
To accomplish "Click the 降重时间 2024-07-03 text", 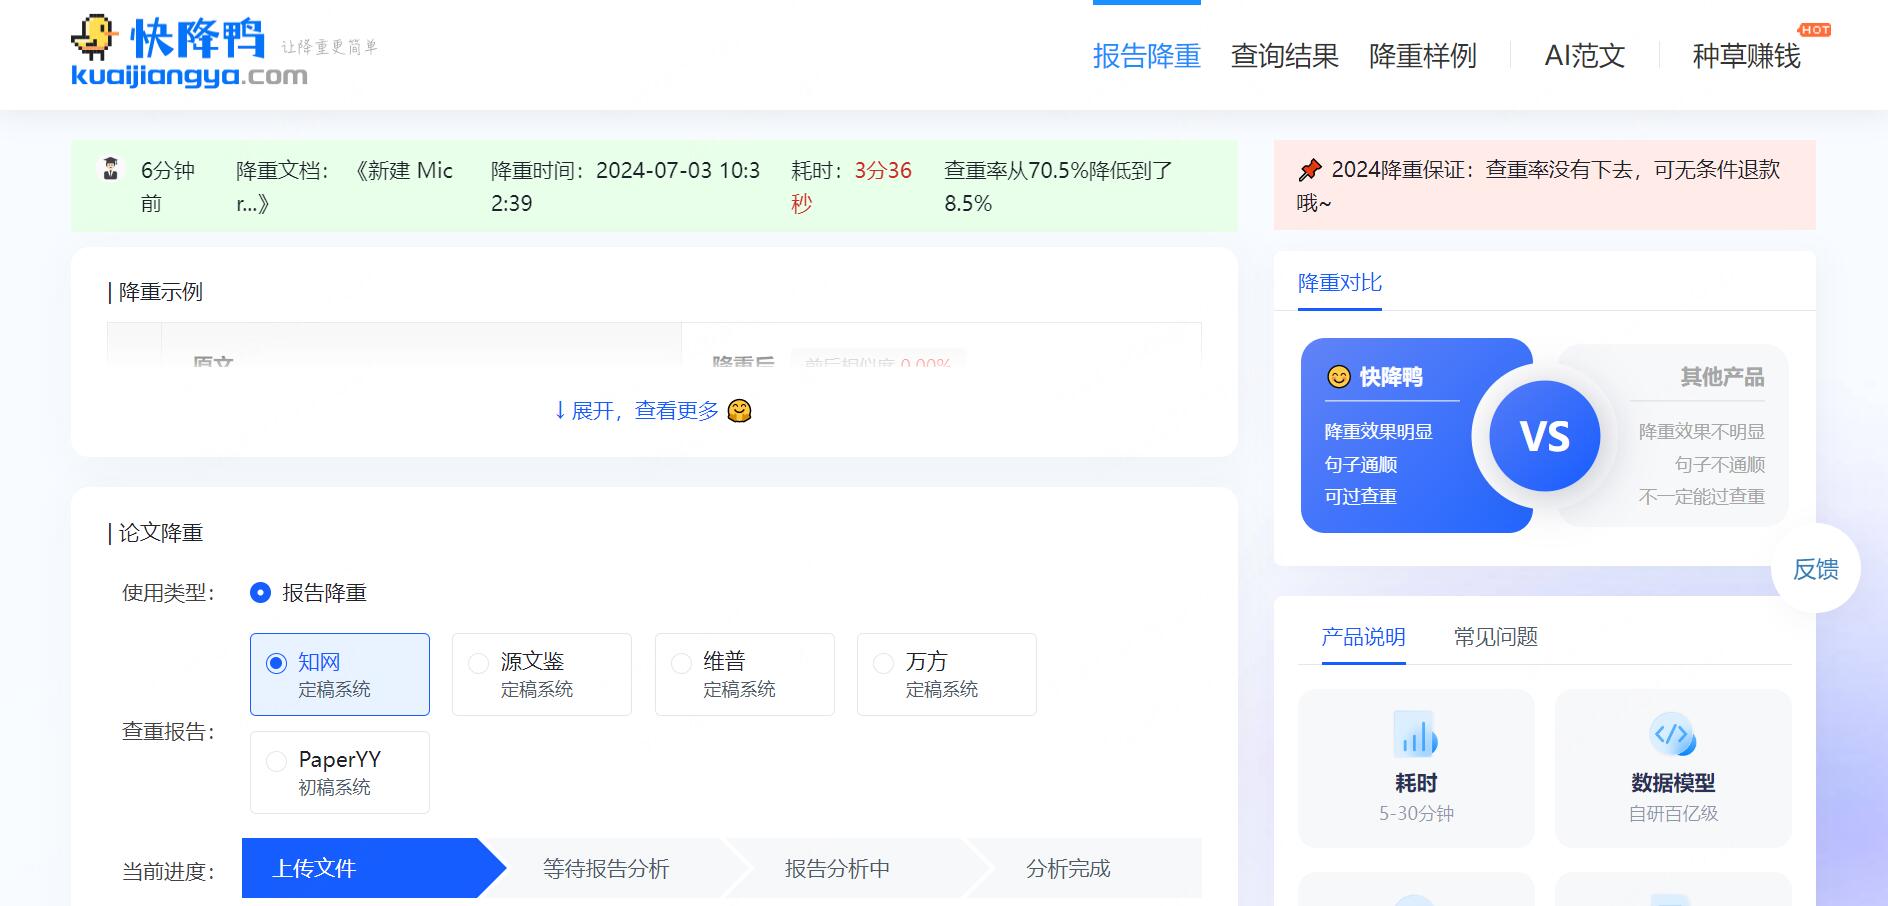I will tap(626, 186).
